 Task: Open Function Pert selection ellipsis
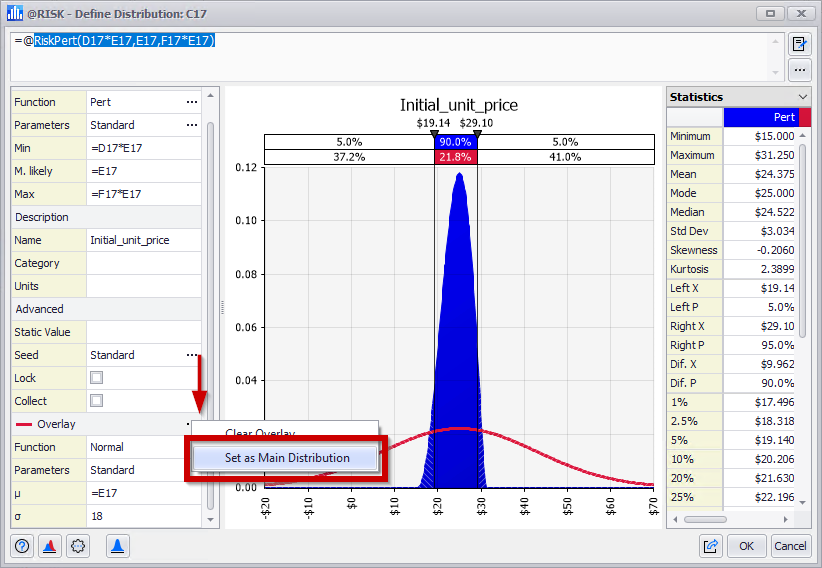click(192, 102)
